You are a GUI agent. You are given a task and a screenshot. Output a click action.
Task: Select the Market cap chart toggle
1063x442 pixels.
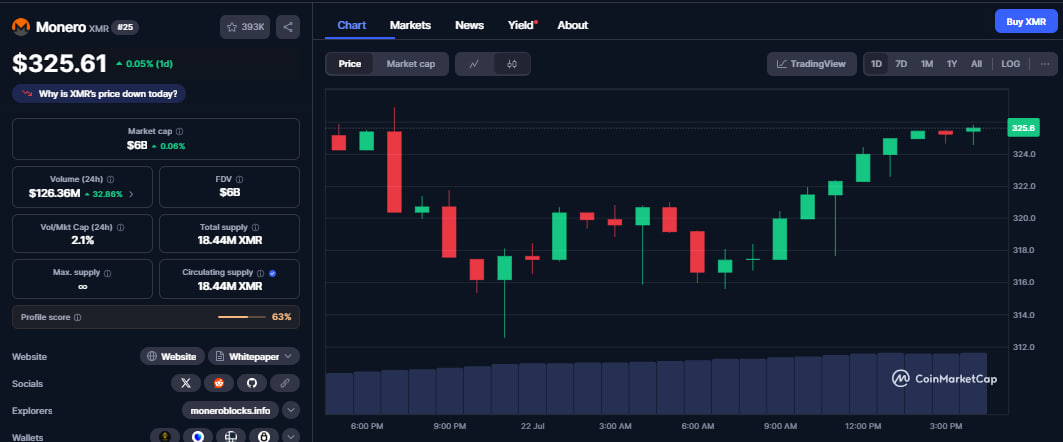tap(411, 64)
